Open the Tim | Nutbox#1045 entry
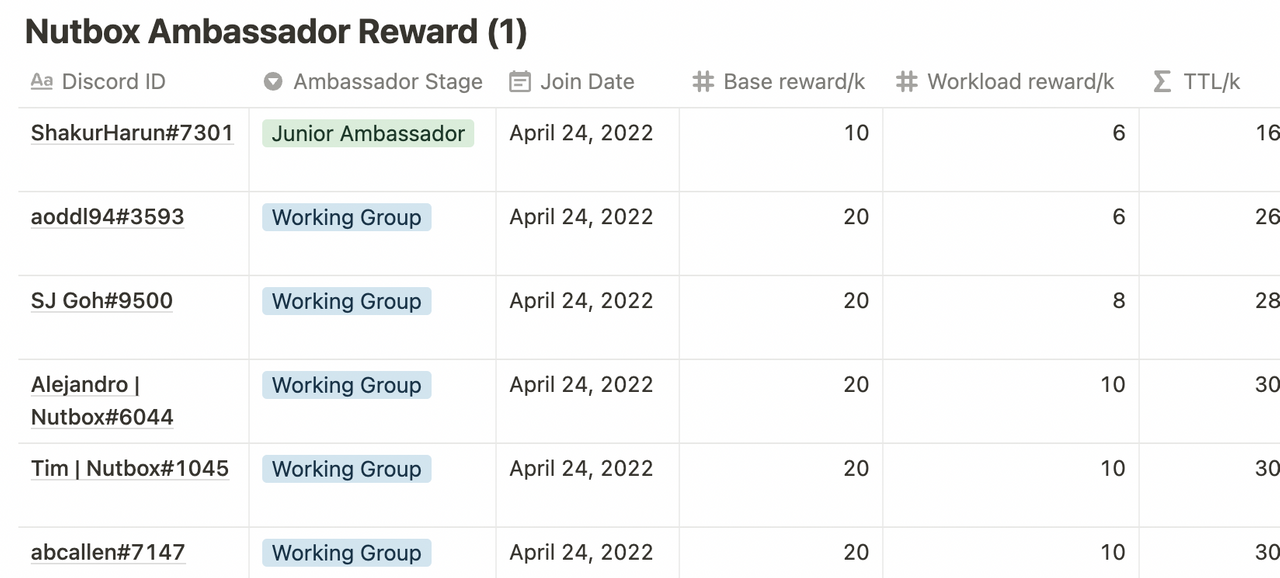1280x578 pixels. pos(130,468)
